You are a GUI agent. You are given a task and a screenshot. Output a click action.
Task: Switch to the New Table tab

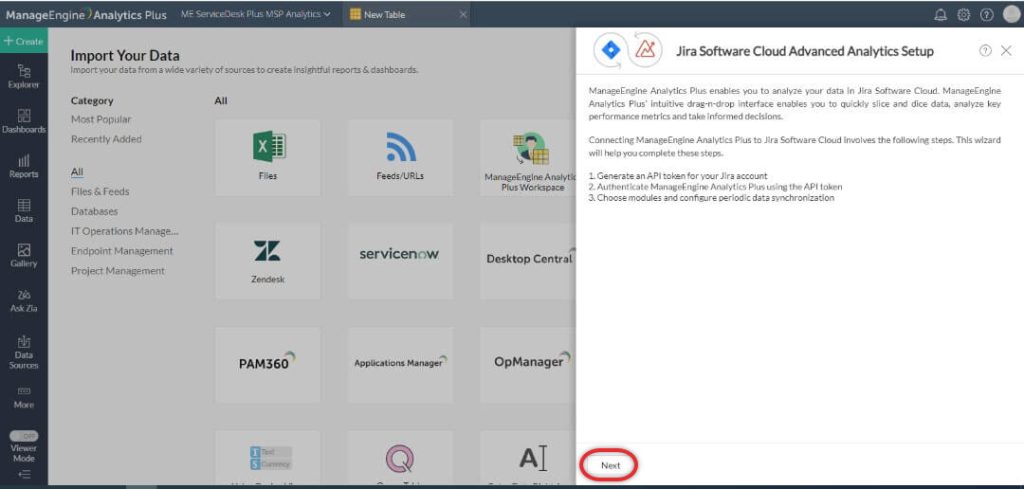(x=385, y=14)
